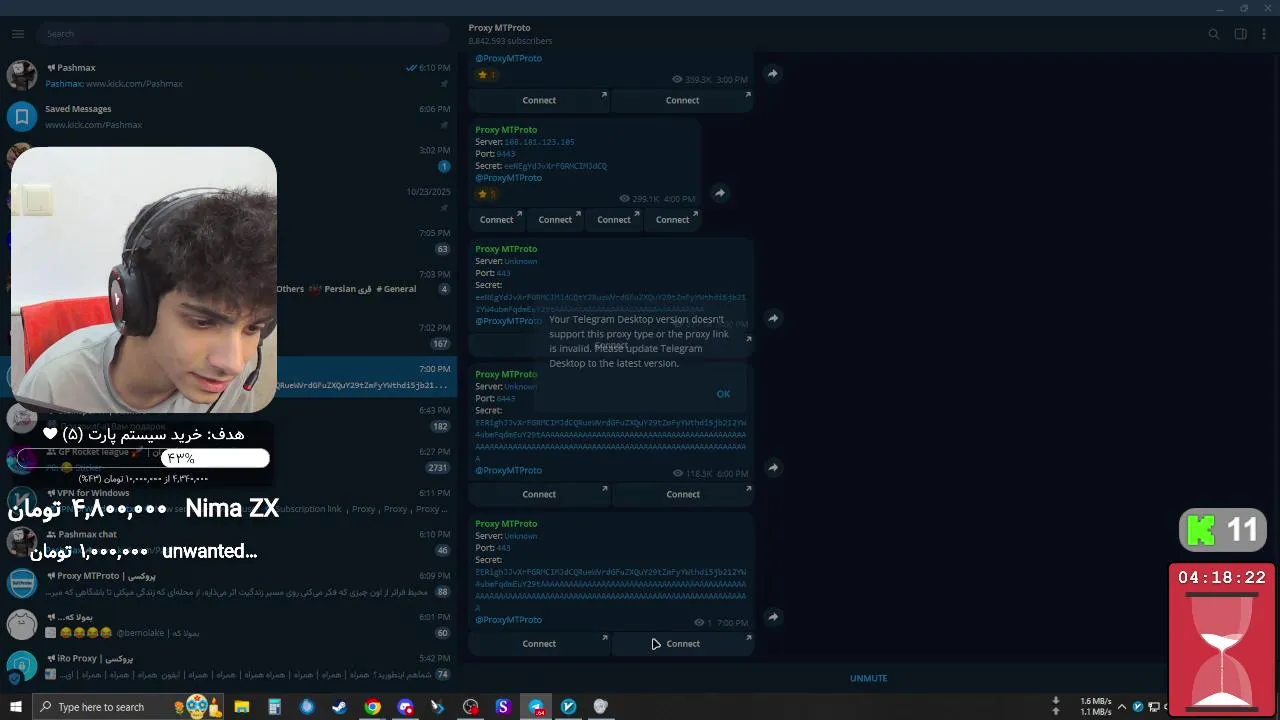
Task: Click right Connect under the 7:00 PM message
Action: (682, 644)
